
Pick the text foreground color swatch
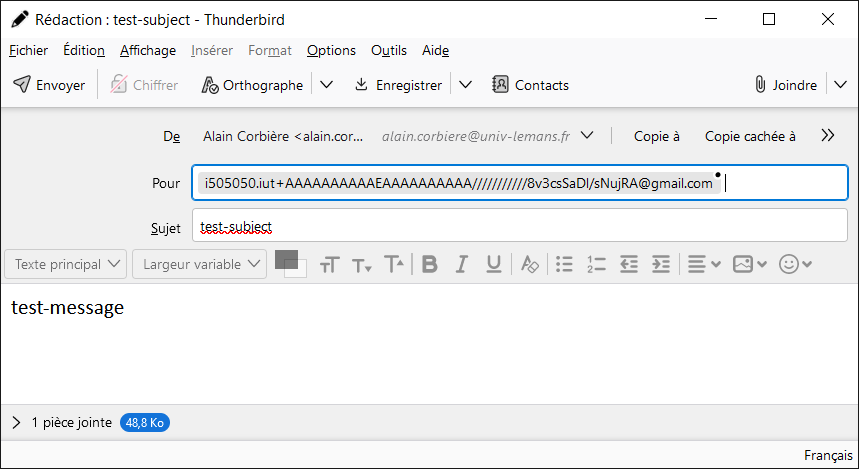pyautogui.click(x=285, y=259)
